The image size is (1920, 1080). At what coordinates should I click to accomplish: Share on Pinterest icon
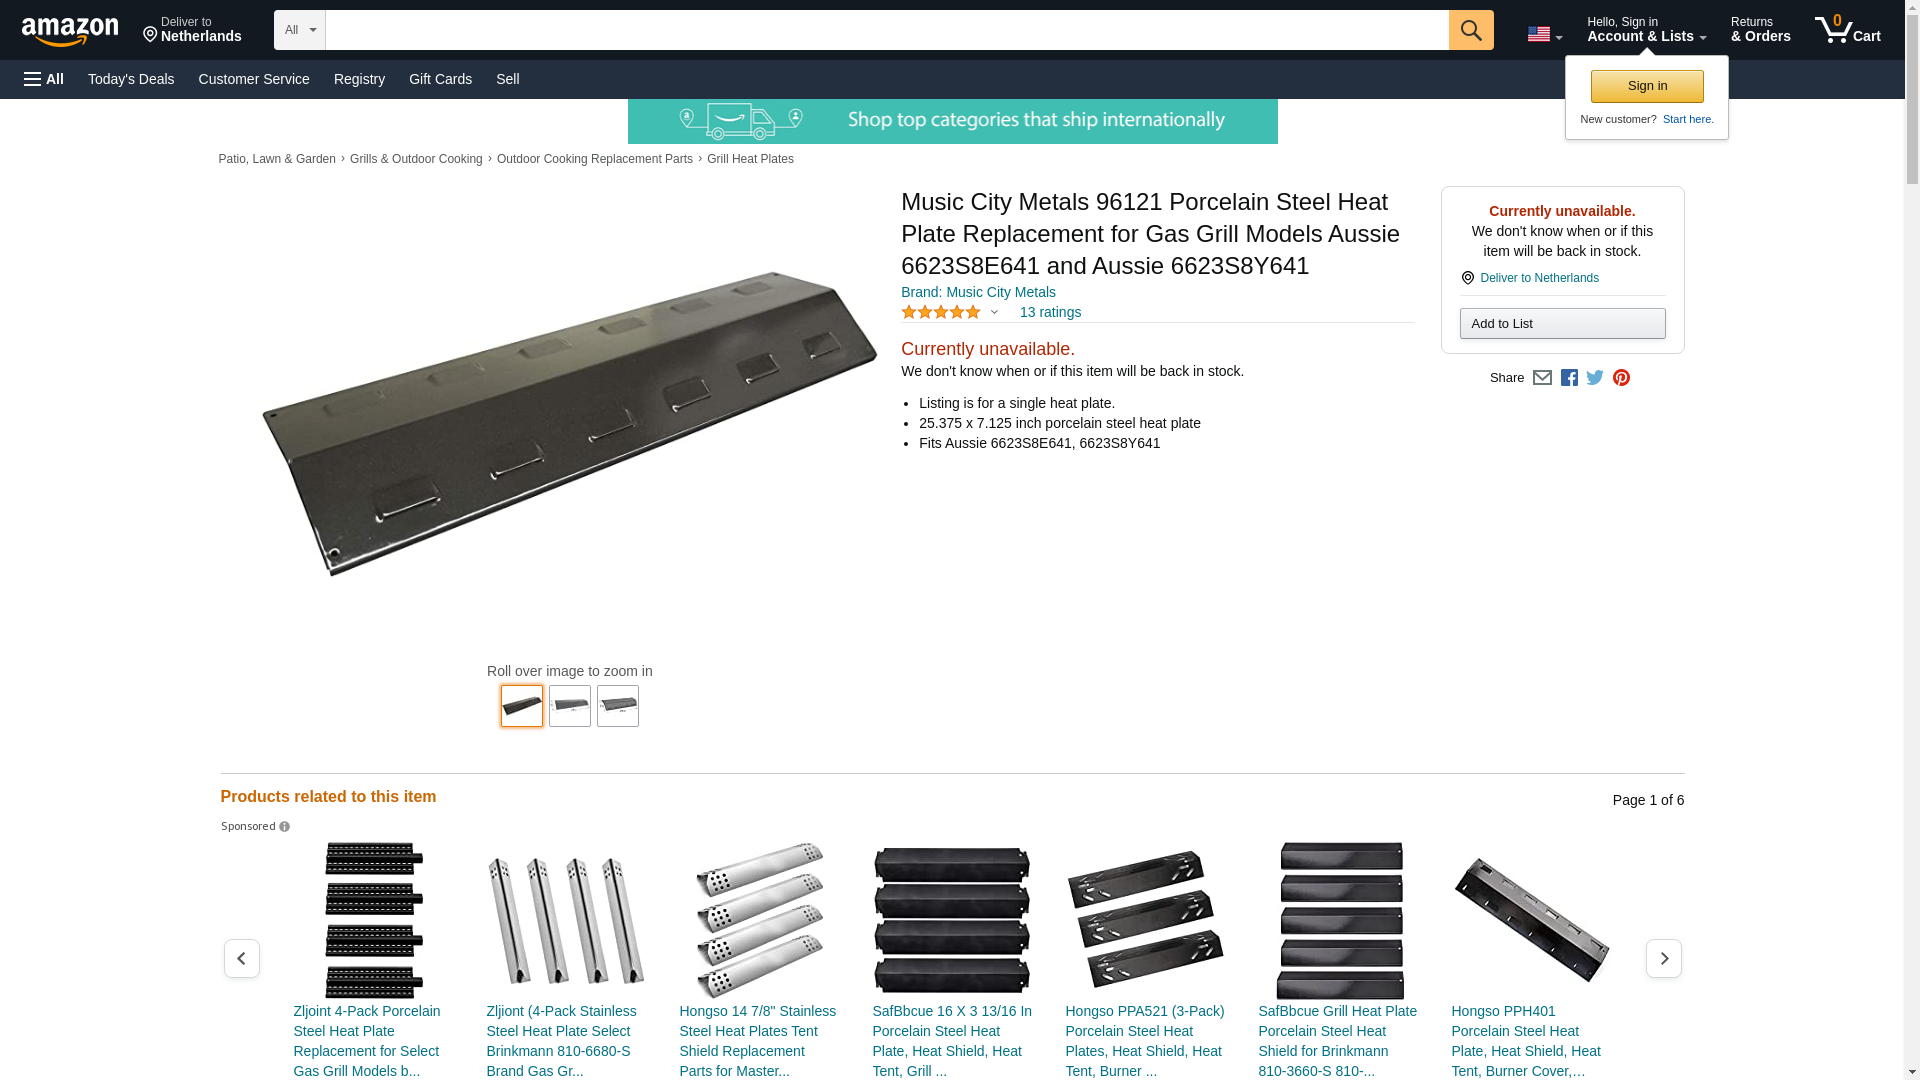[1621, 378]
